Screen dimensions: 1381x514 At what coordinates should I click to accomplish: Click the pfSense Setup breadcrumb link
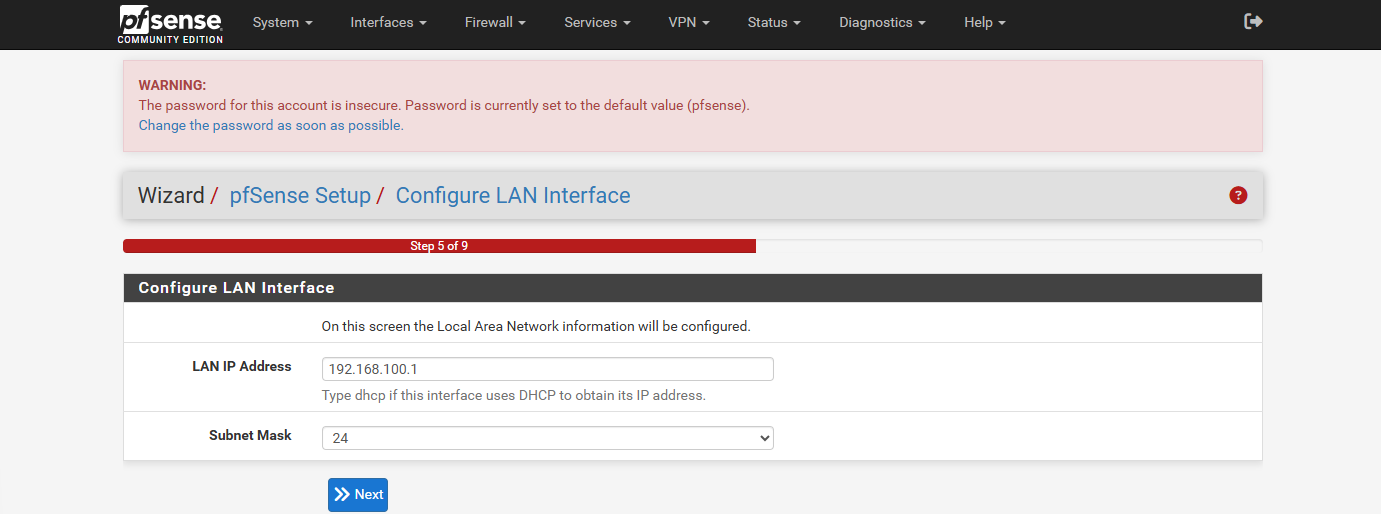click(300, 195)
